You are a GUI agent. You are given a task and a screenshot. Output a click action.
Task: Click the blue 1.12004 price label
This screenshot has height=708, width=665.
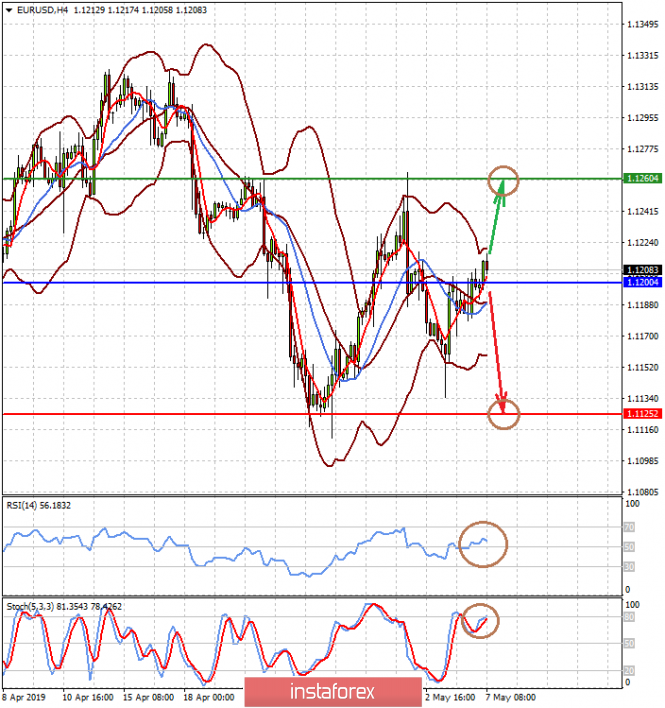640,283
